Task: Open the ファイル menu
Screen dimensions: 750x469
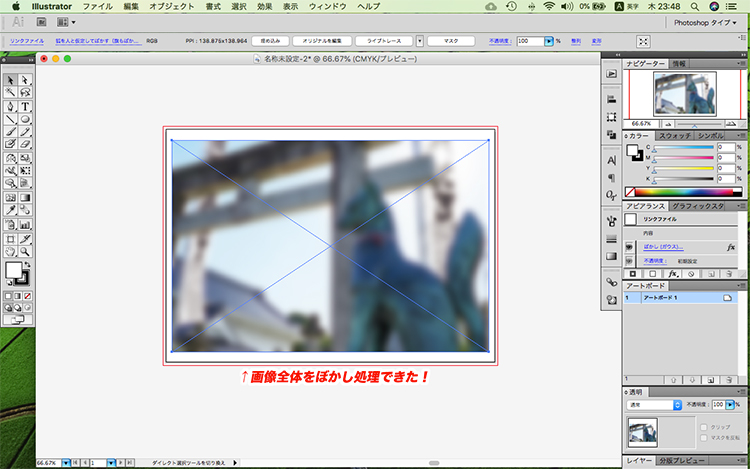Action: (98, 6)
